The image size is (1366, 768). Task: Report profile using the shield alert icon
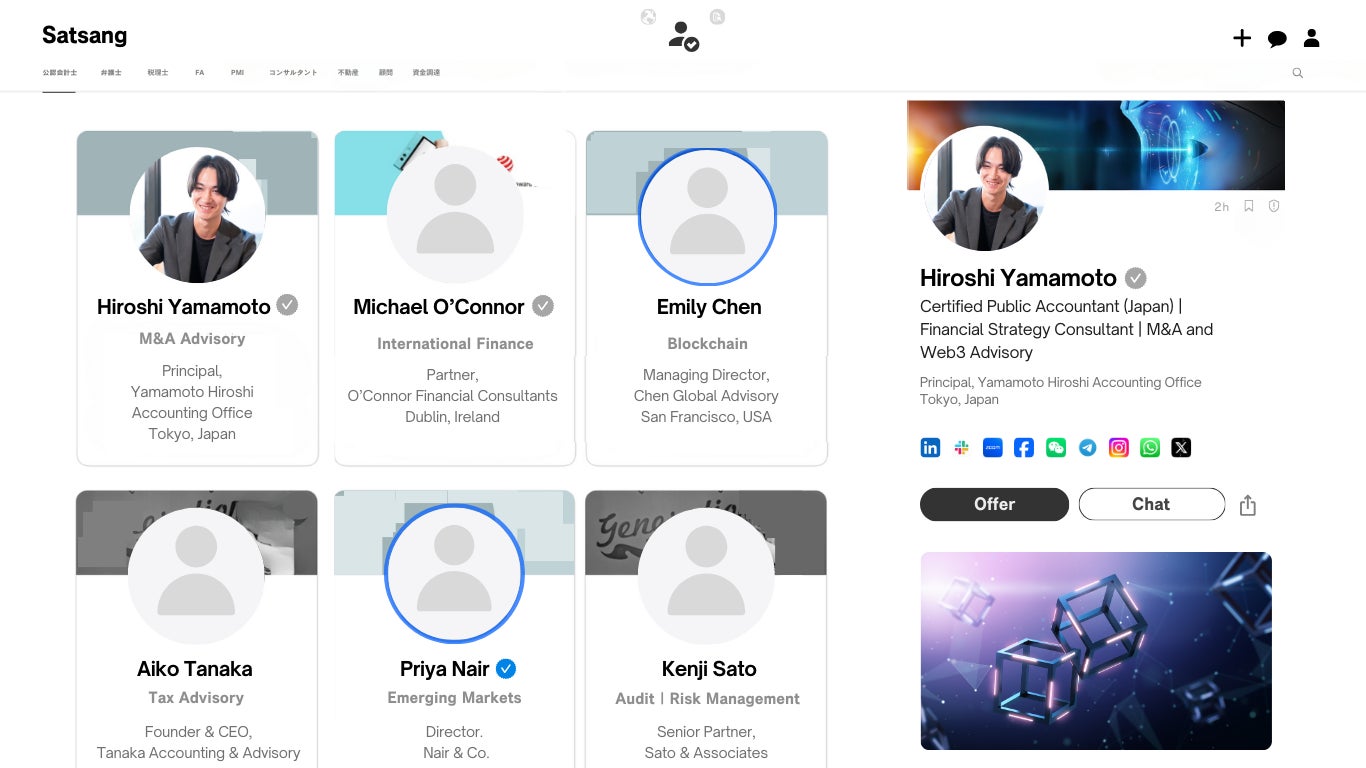coord(1274,206)
